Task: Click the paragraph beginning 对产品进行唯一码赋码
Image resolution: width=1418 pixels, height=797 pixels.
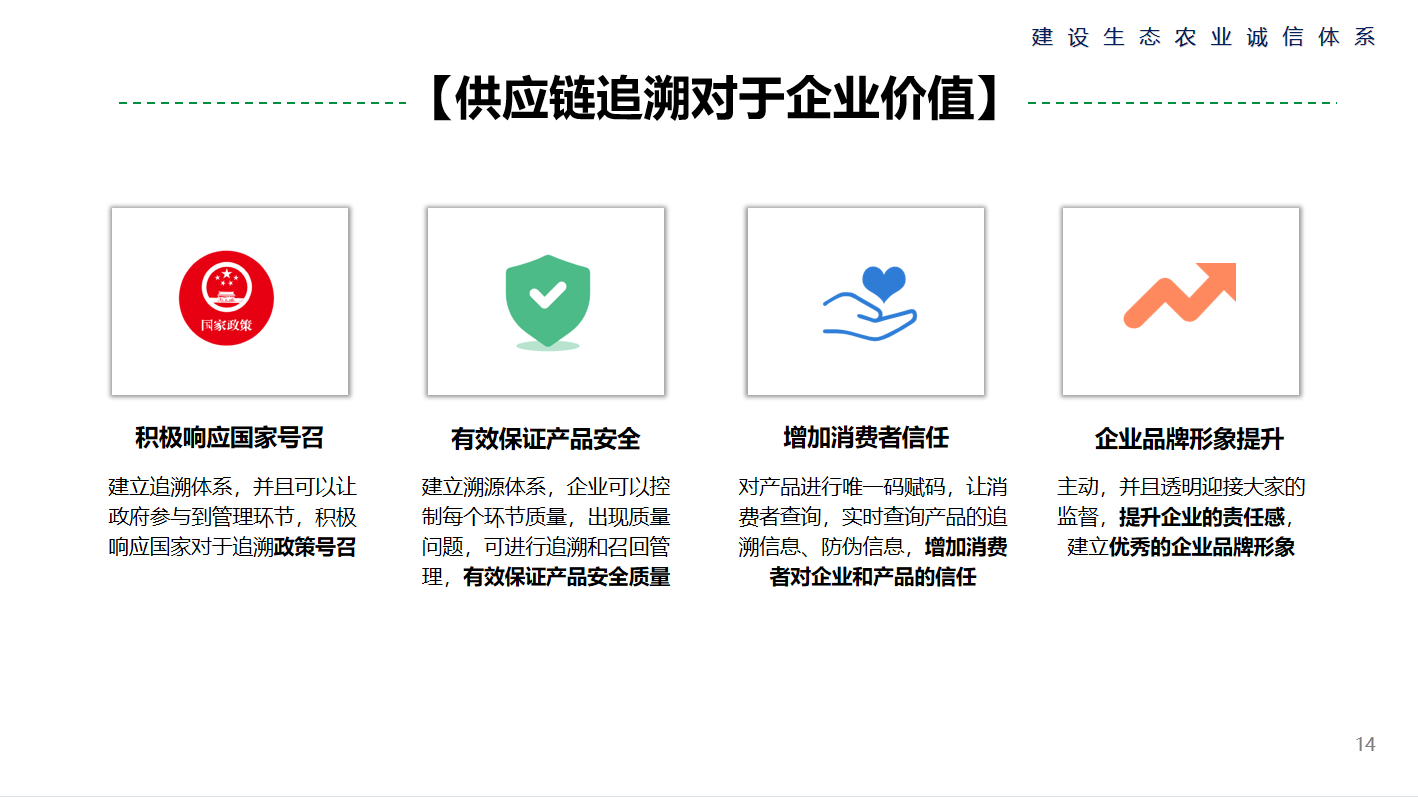Action: 873,532
